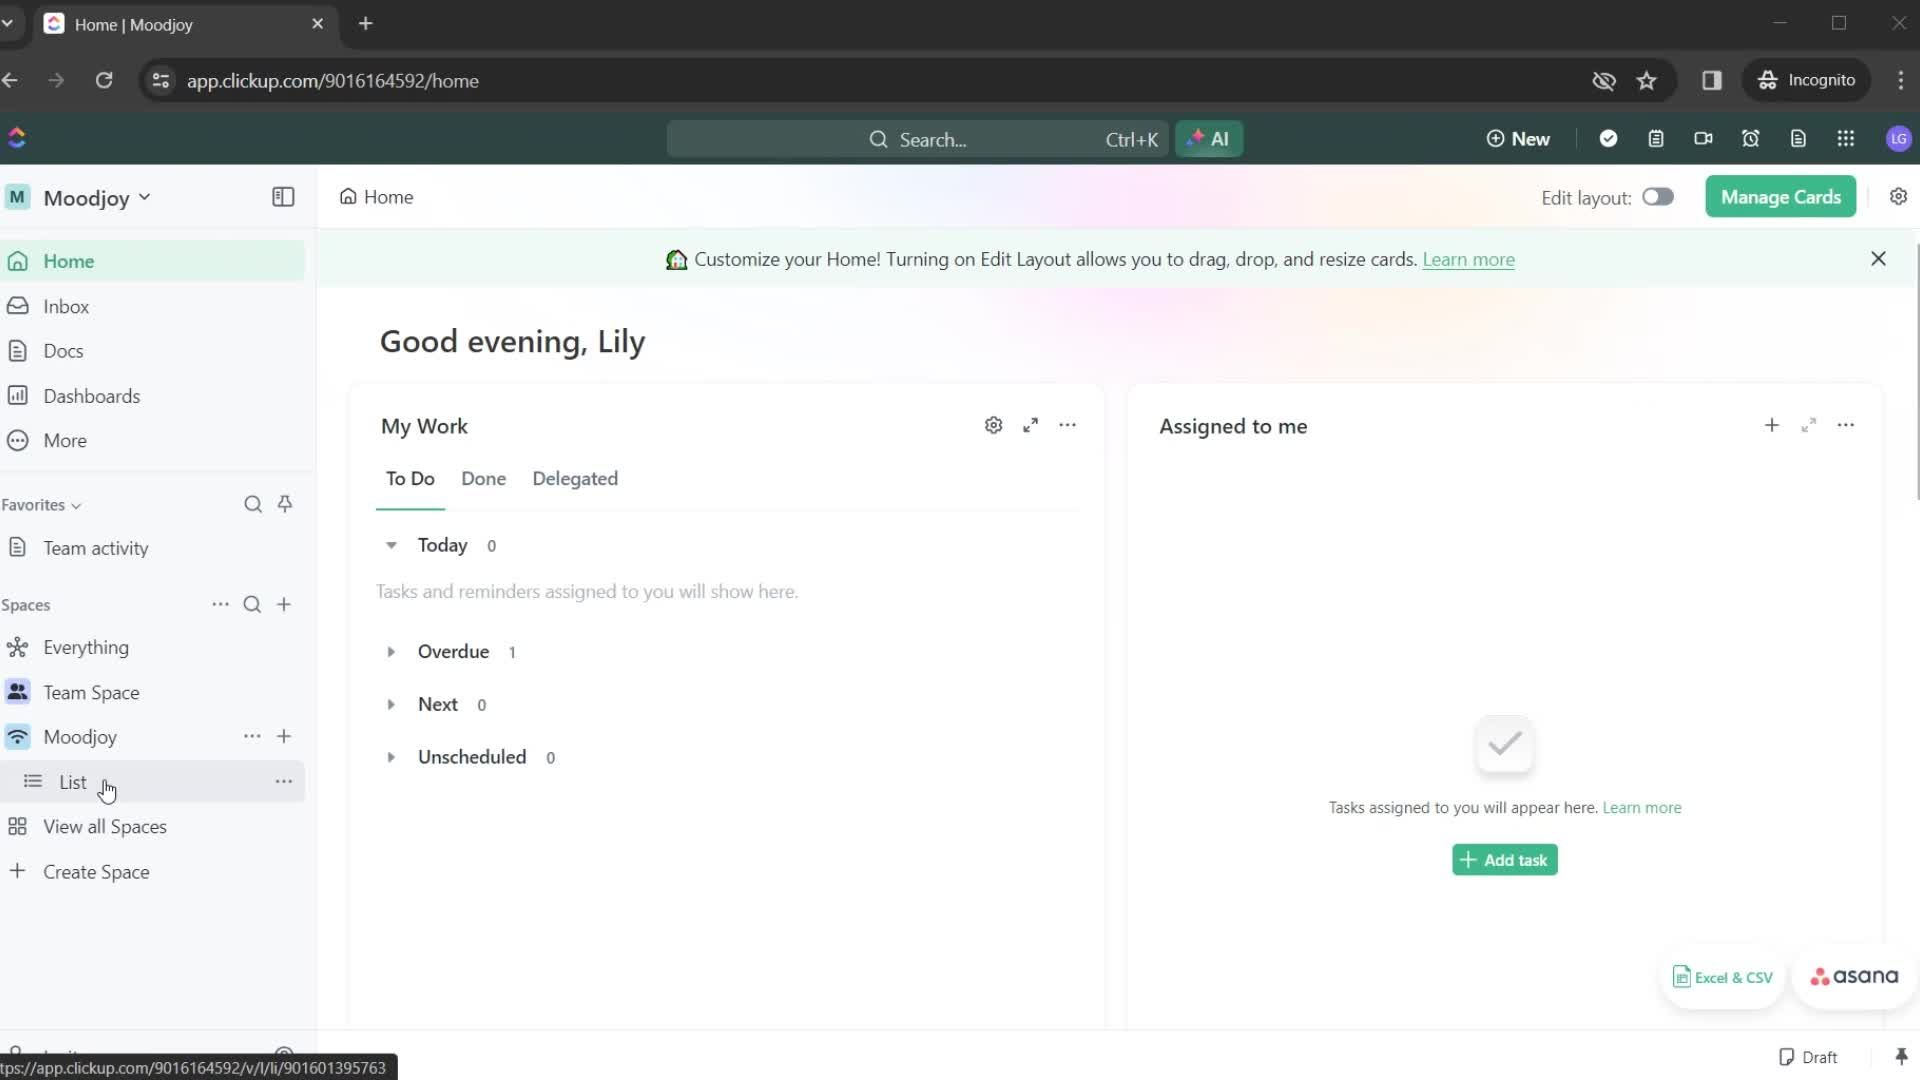1920x1080 pixels.
Task: Expand the Next tasks section
Action: pos(390,703)
